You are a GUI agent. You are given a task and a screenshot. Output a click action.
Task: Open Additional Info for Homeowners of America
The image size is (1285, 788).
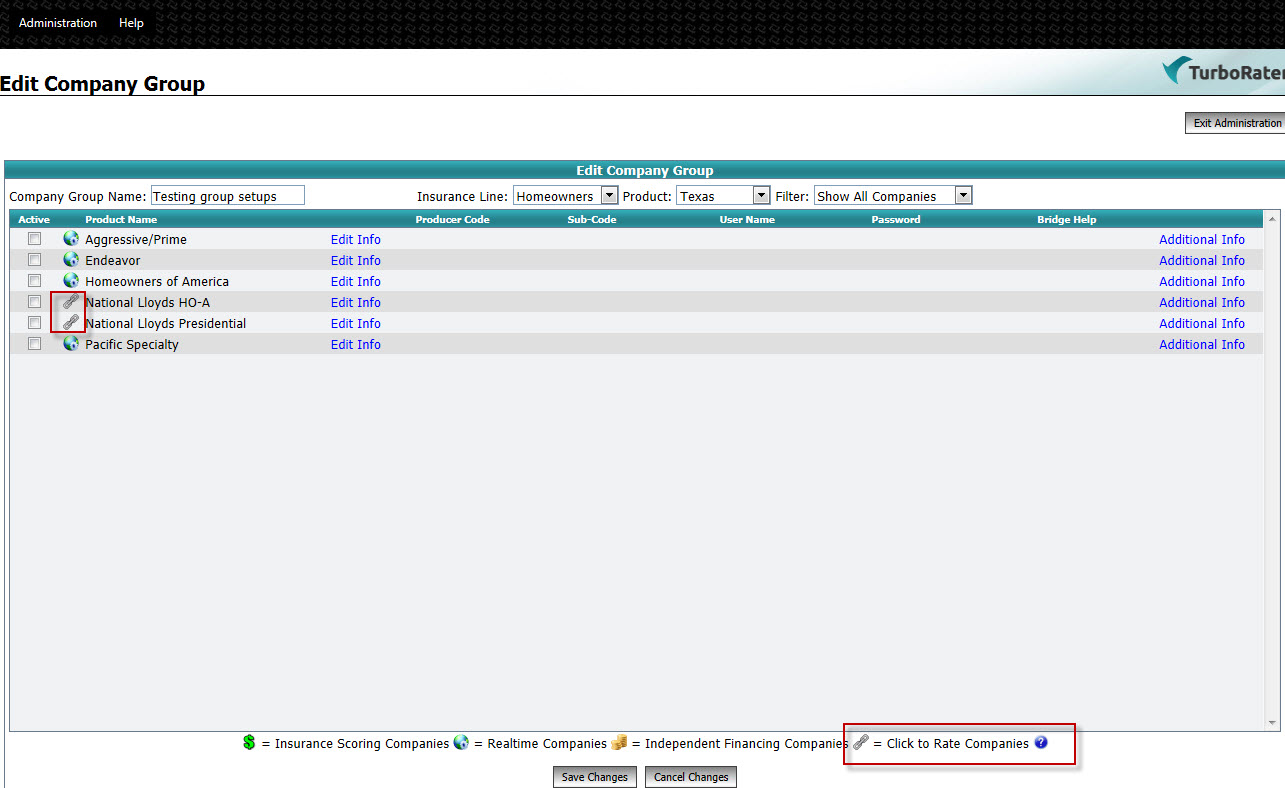[x=1202, y=282]
